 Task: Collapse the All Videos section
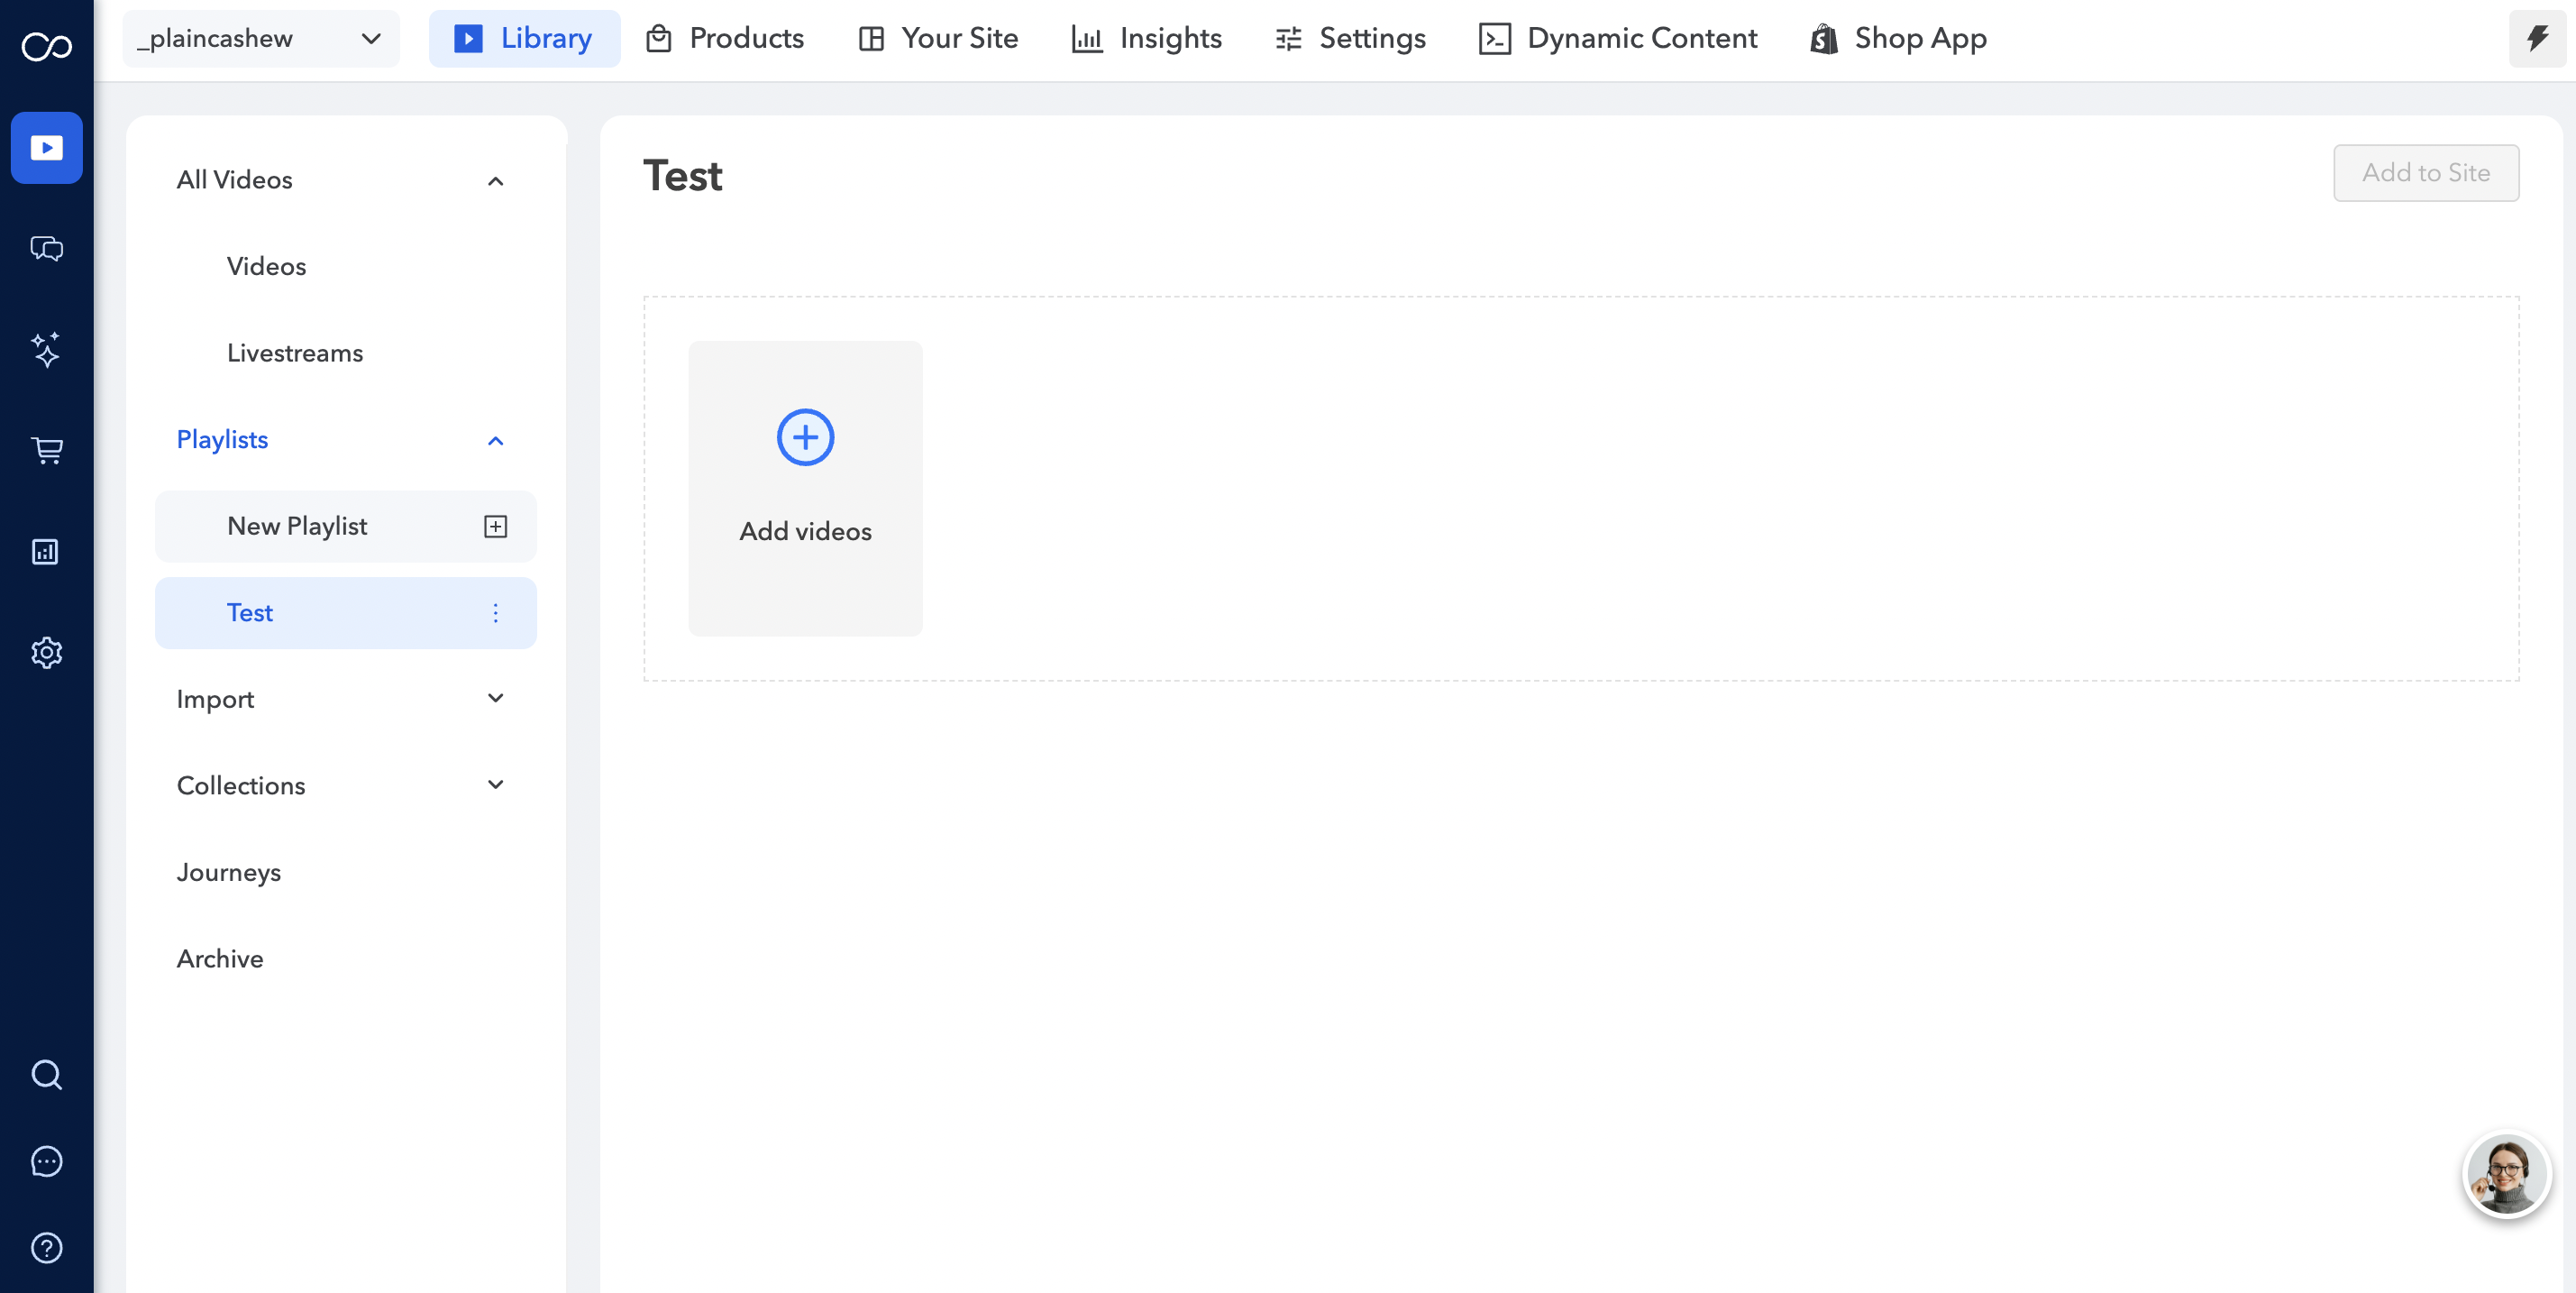495,181
